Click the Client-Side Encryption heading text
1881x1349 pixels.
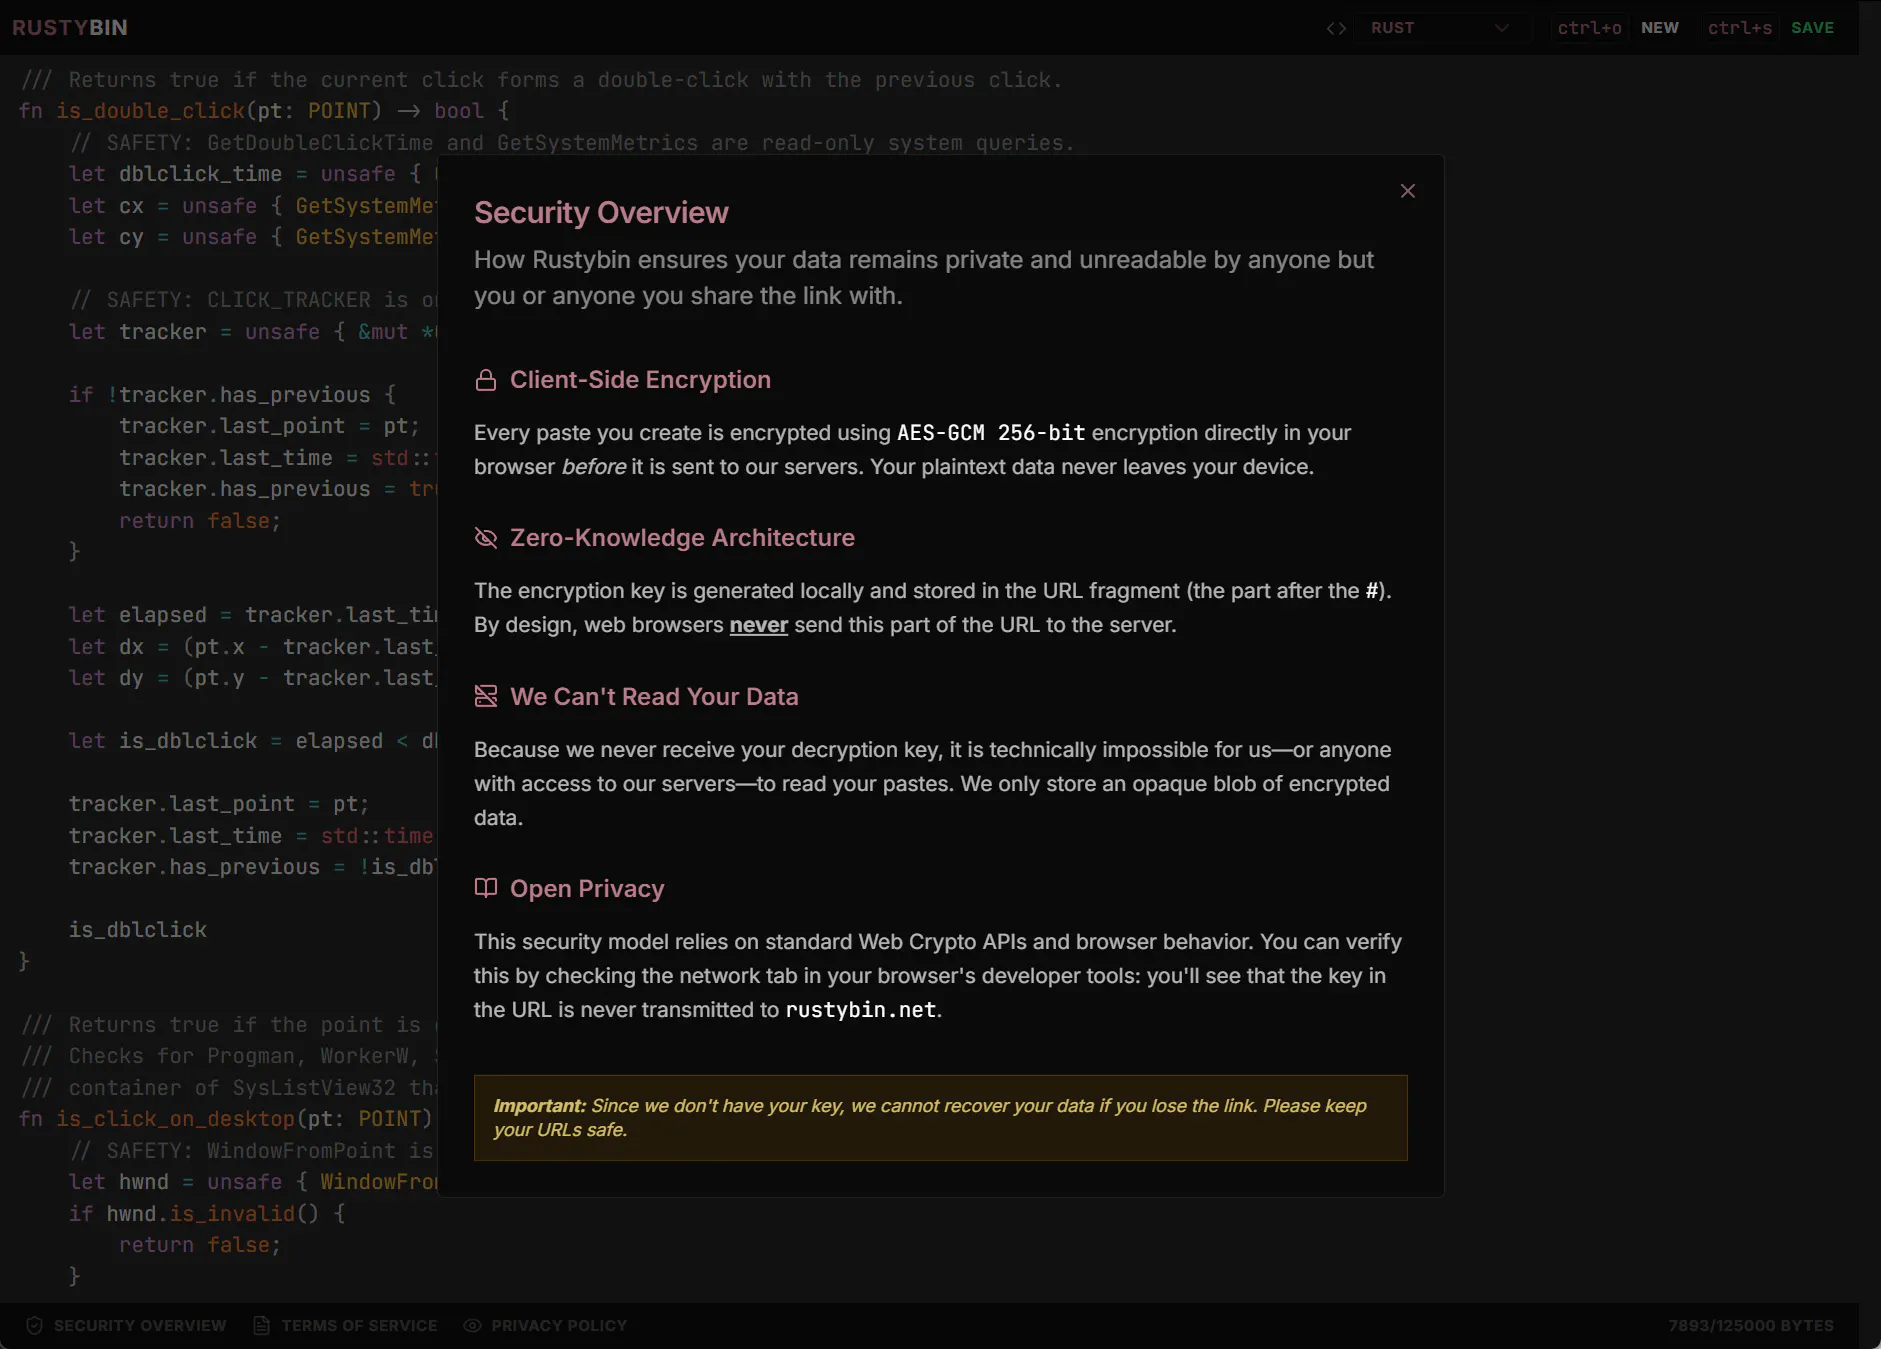click(x=640, y=380)
